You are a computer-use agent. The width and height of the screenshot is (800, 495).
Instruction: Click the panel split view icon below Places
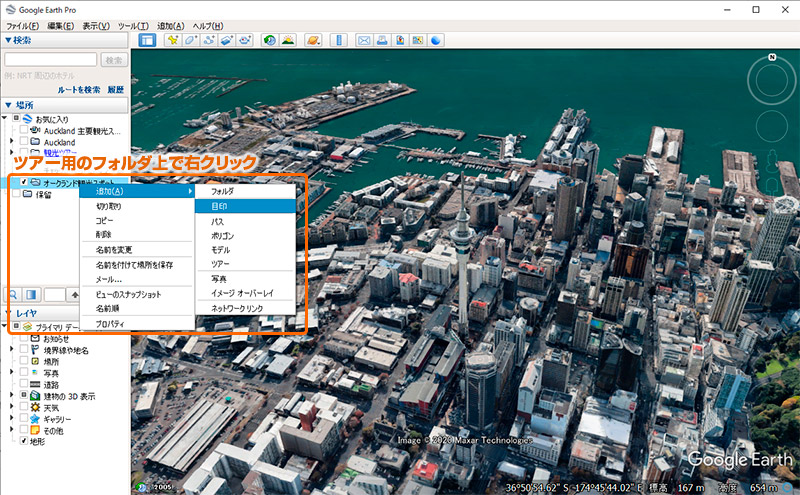pyautogui.click(x=31, y=294)
